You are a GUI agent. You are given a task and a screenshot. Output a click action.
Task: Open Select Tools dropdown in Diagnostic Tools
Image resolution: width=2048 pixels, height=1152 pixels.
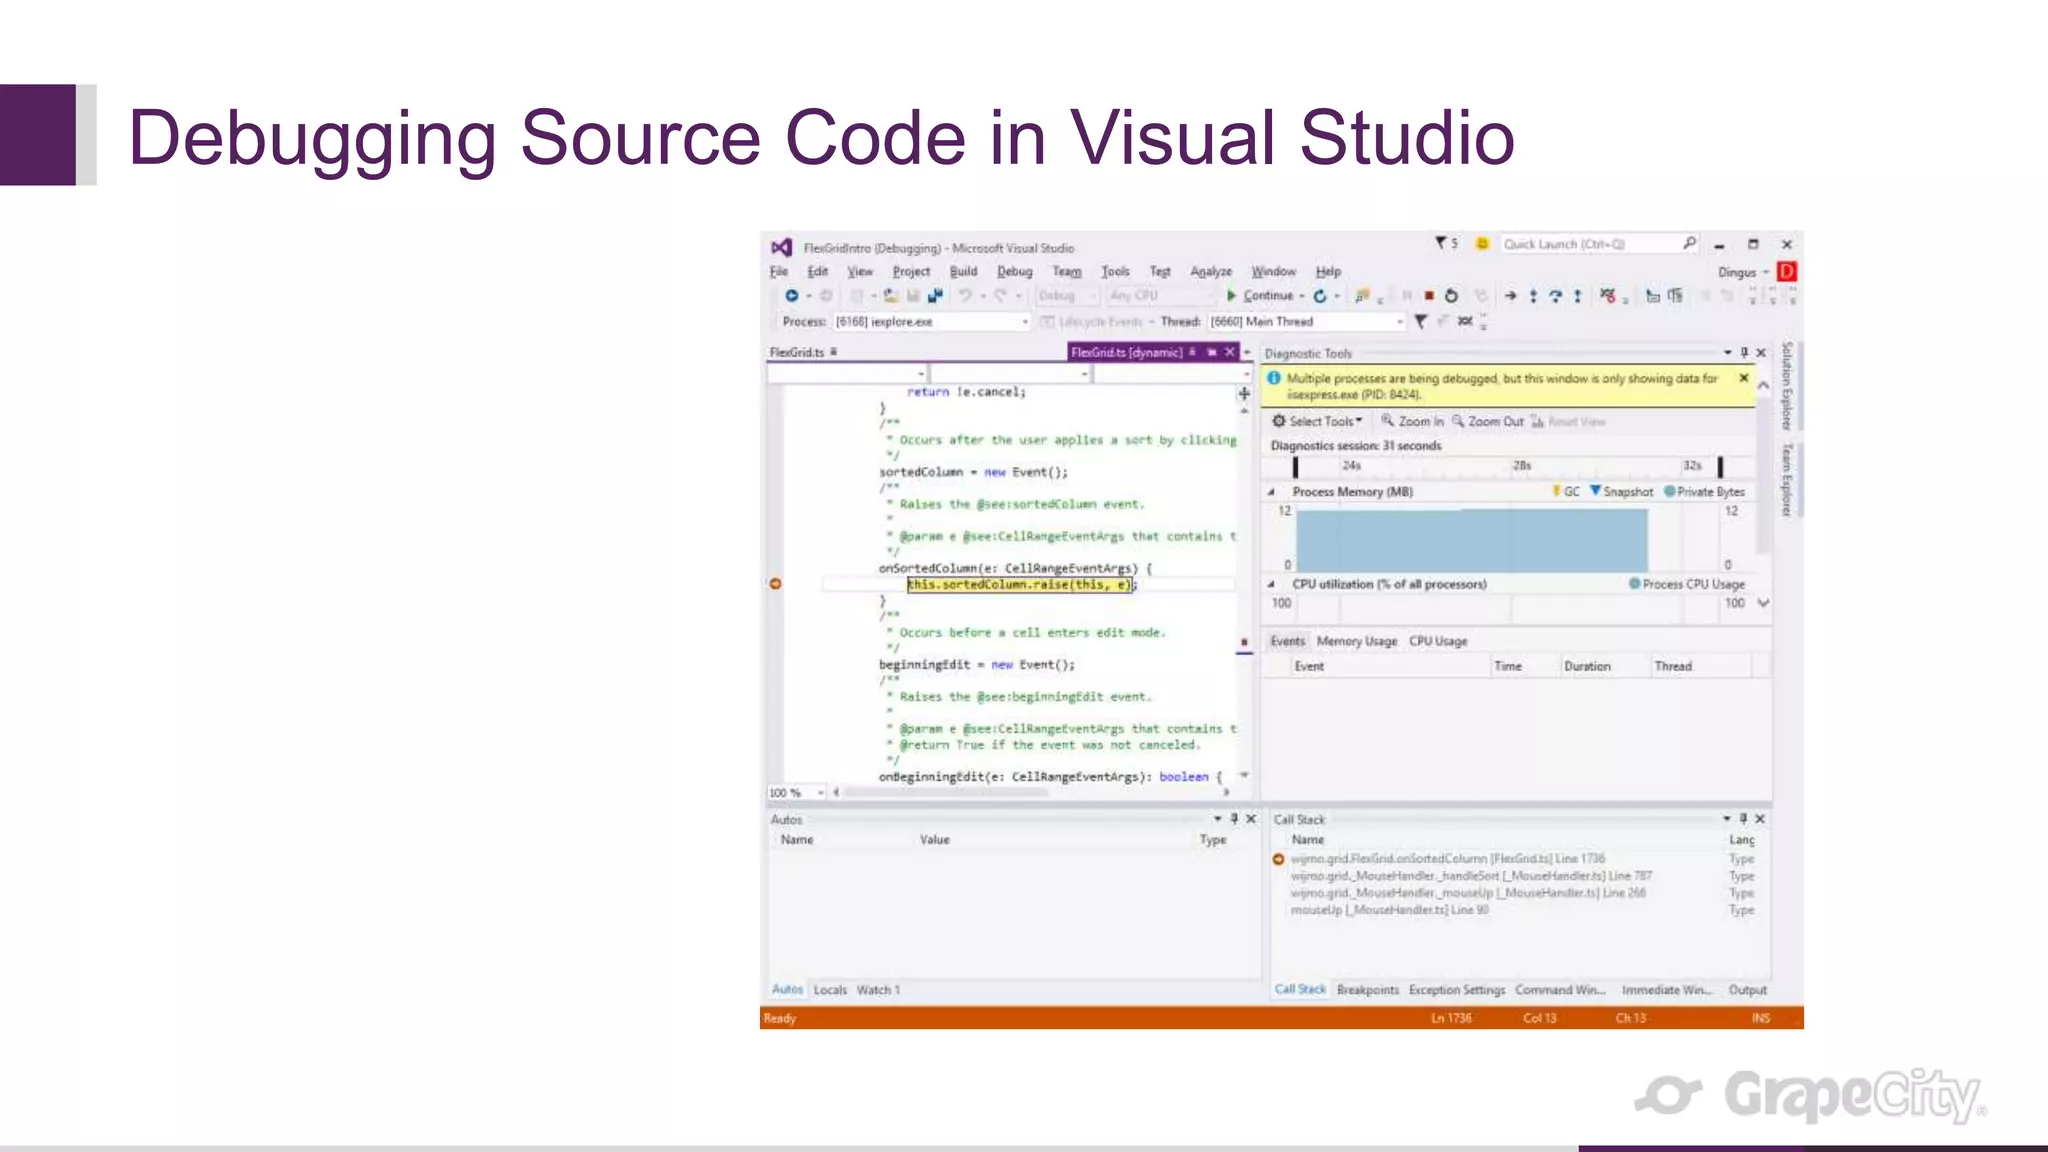pyautogui.click(x=1317, y=421)
